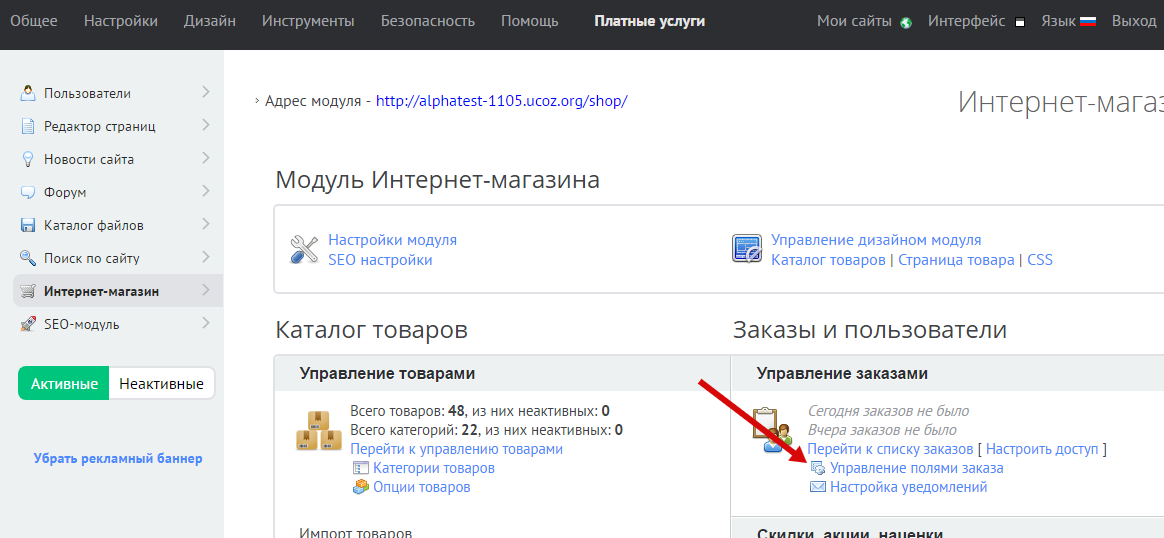The image size is (1164, 538).
Task: Click the envelope icon for notification settings
Action: tap(817, 487)
